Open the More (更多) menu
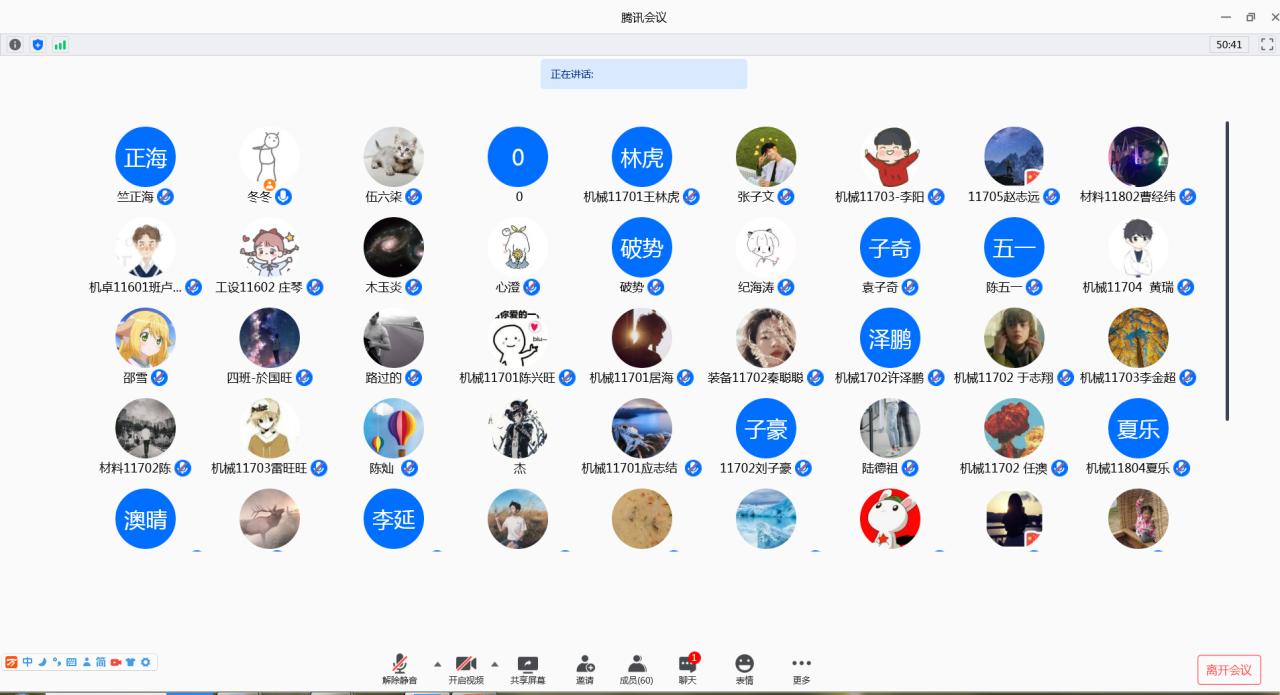Screen dimensions: 1280x695 pos(801,668)
